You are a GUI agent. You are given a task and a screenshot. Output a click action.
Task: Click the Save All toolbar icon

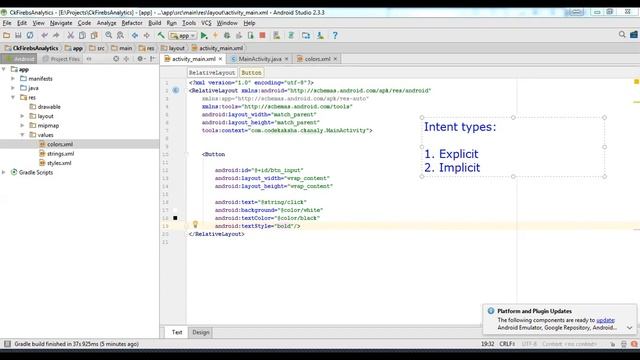click(x=18, y=36)
